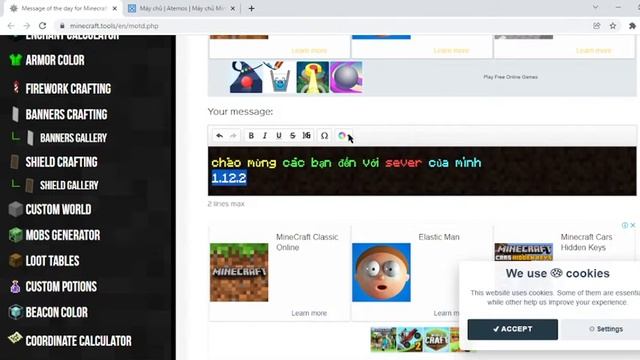
Task: Click the shield icon beside Shield Crafting
Action: (15, 162)
